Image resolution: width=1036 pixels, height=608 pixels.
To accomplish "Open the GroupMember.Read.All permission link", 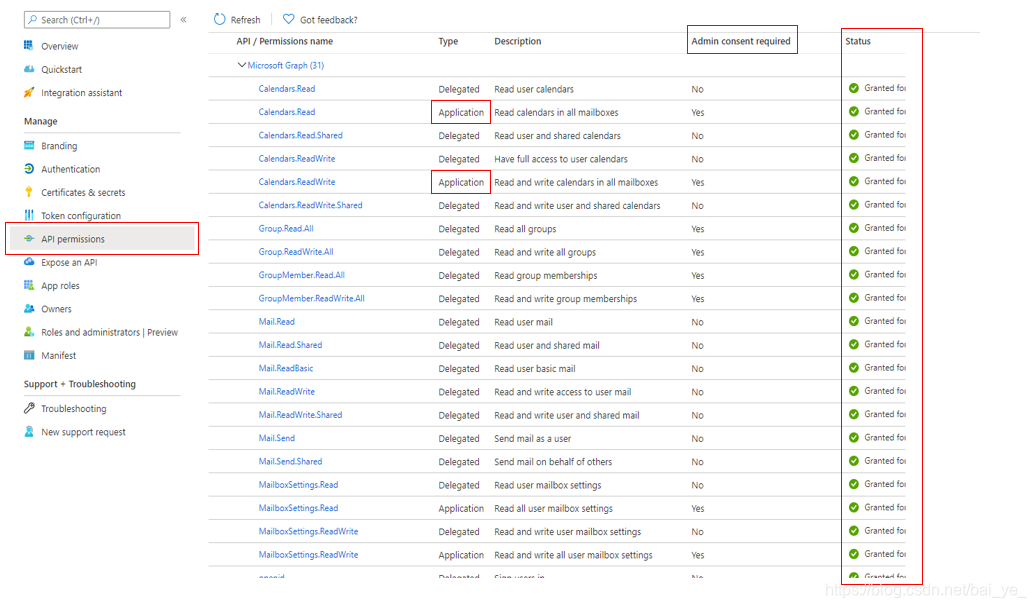I will (x=301, y=275).
